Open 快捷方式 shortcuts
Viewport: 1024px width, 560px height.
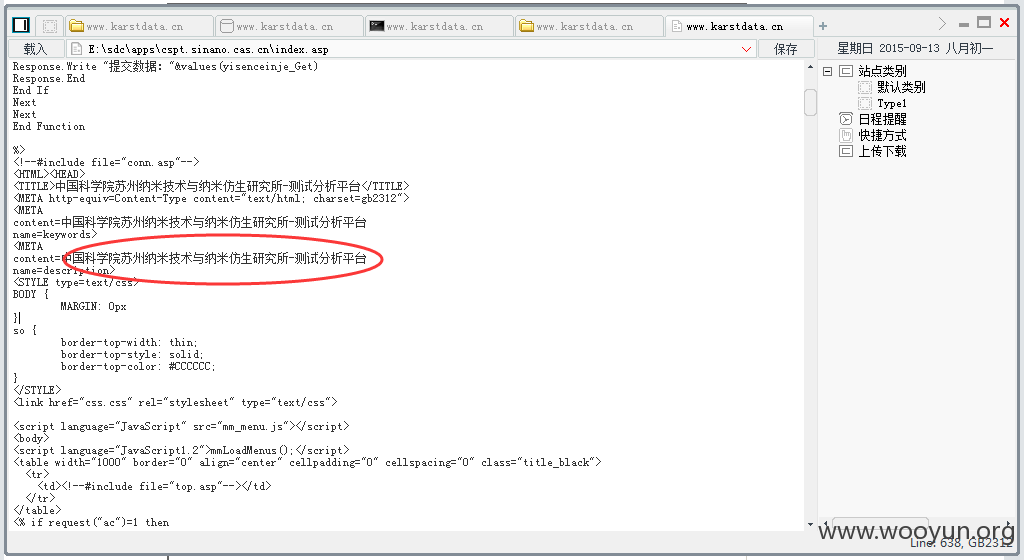[x=882, y=135]
